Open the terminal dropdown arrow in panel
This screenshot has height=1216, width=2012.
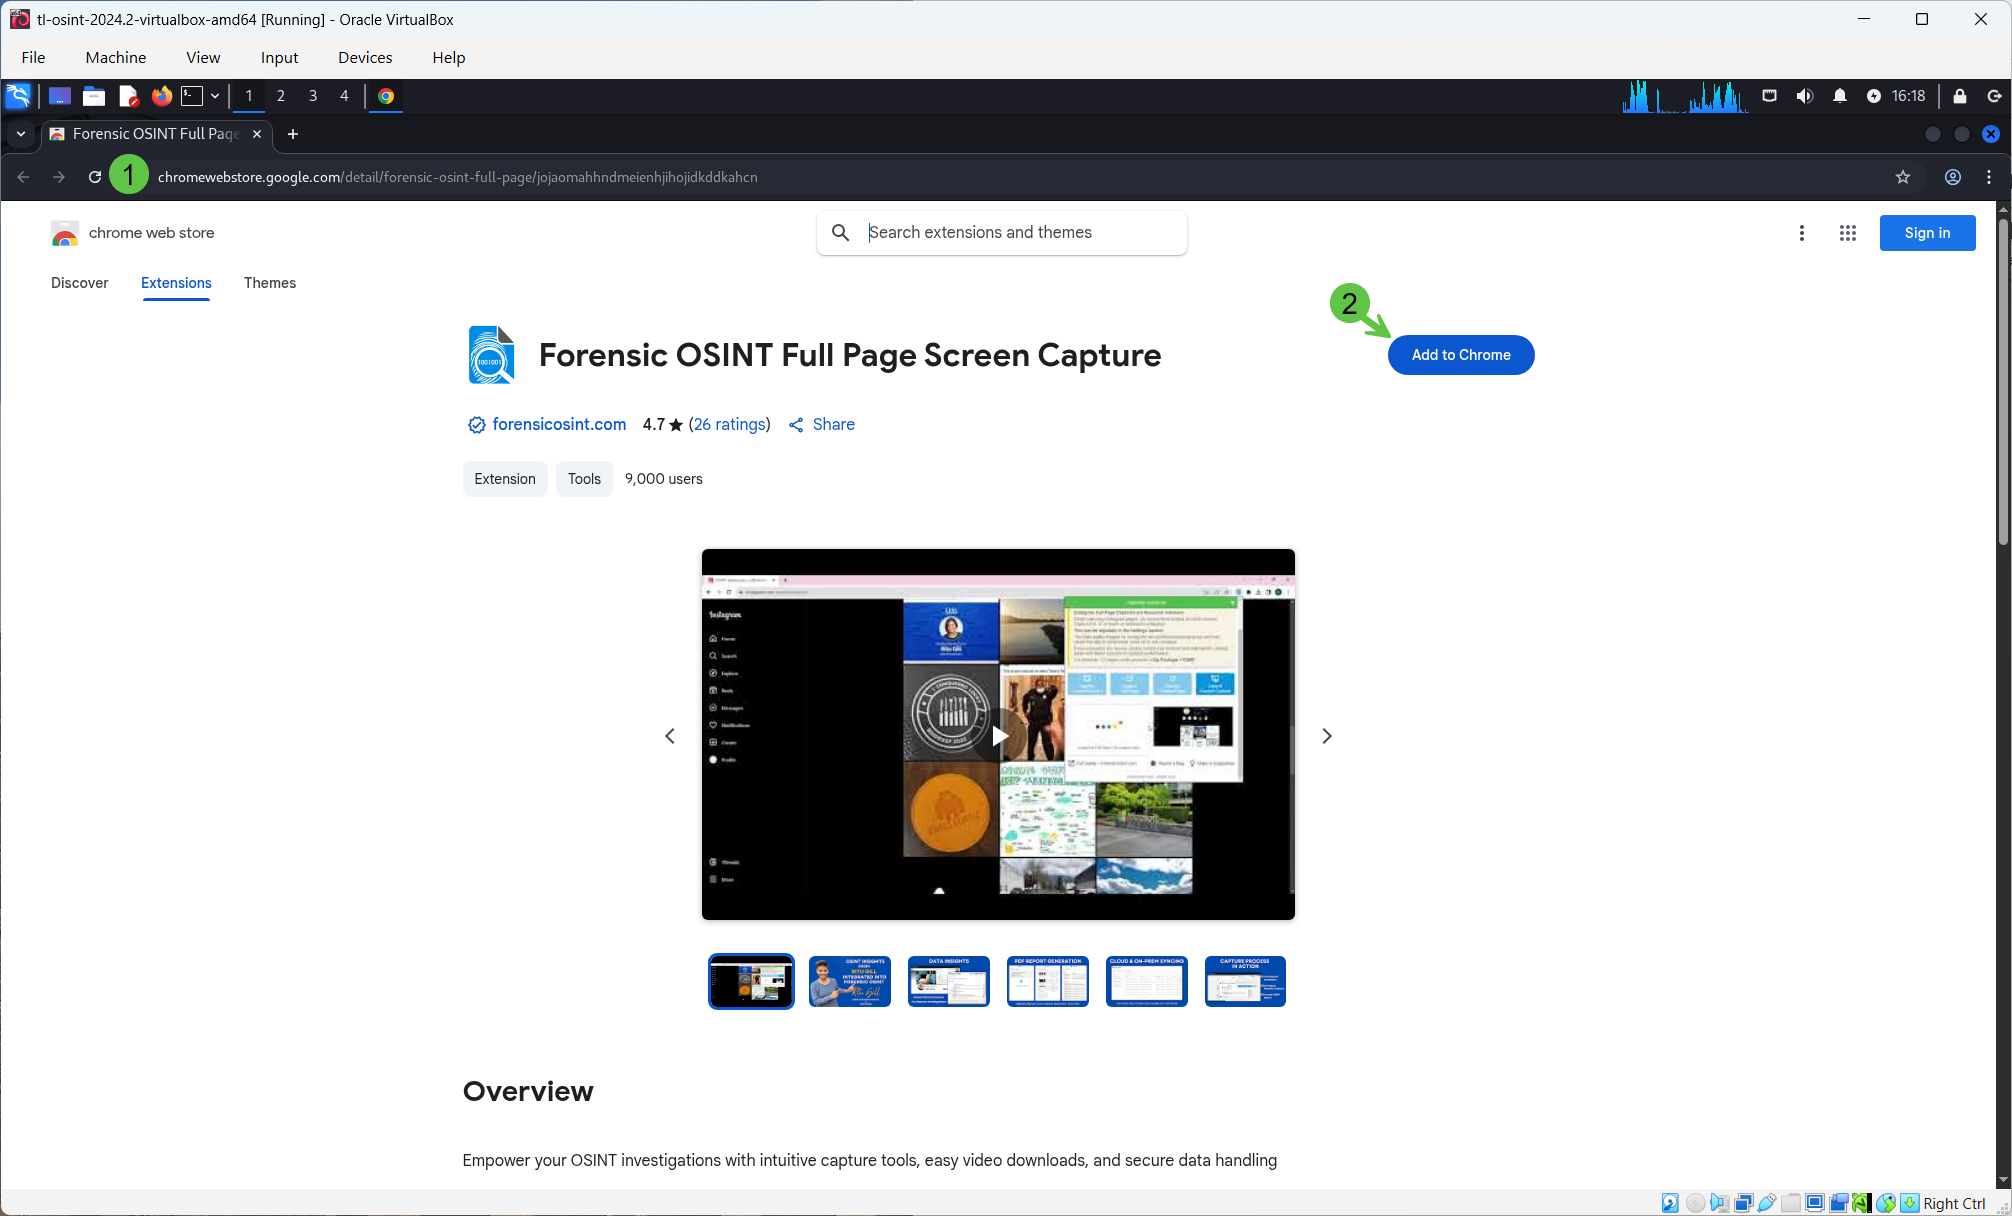(x=214, y=96)
